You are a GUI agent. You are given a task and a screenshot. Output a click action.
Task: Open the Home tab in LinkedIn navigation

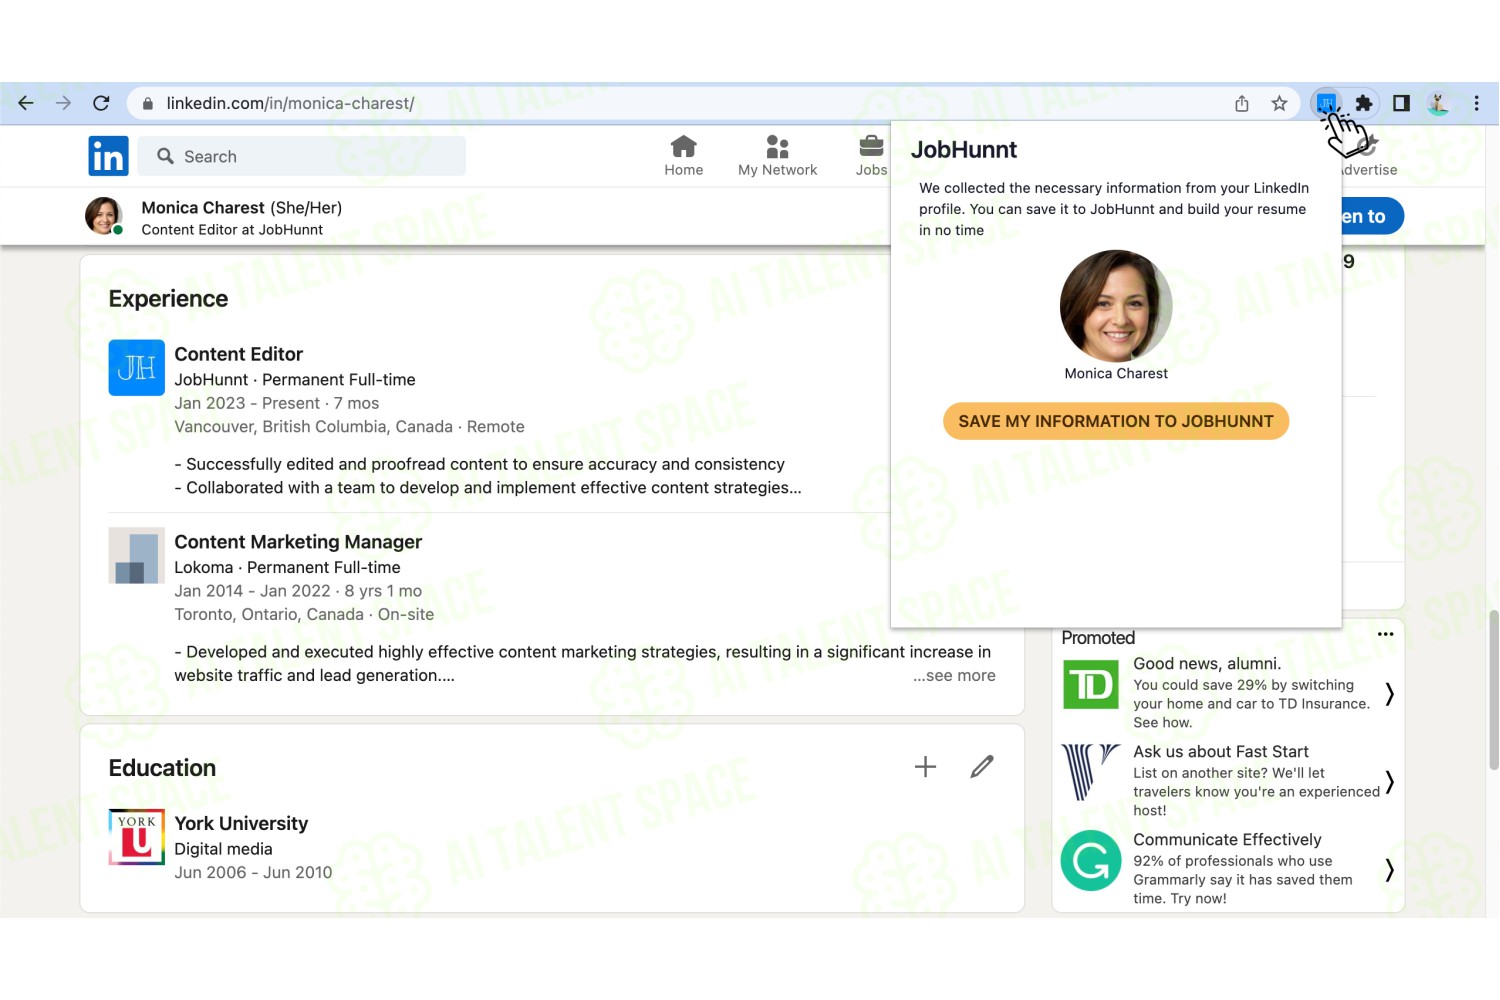click(x=684, y=156)
